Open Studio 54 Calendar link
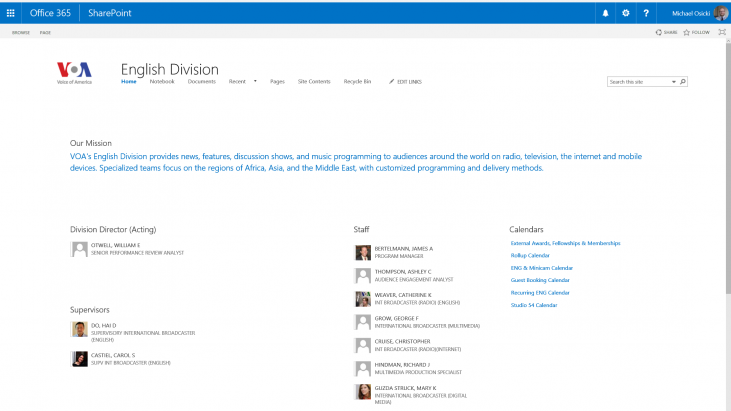The width and height of the screenshot is (731, 411). point(534,305)
